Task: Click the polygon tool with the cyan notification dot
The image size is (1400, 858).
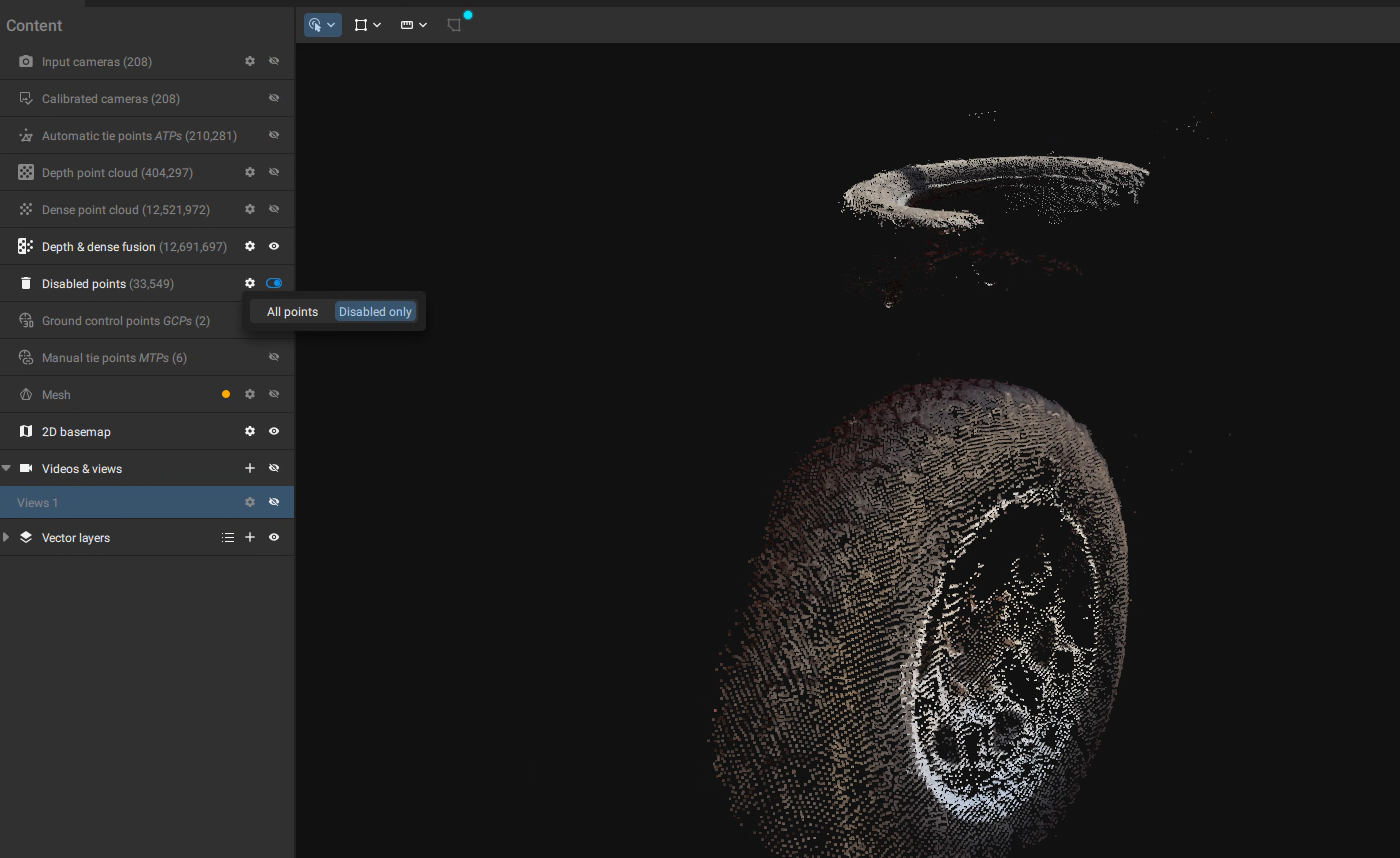Action: coord(455,24)
